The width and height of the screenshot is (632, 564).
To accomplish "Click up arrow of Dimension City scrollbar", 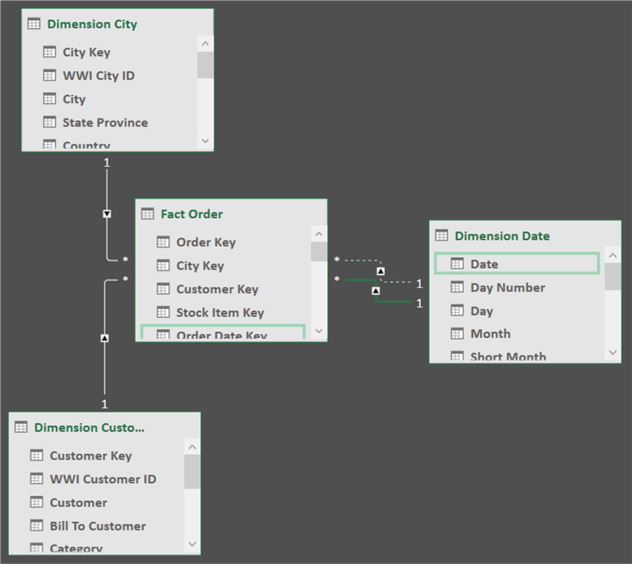I will click(205, 44).
